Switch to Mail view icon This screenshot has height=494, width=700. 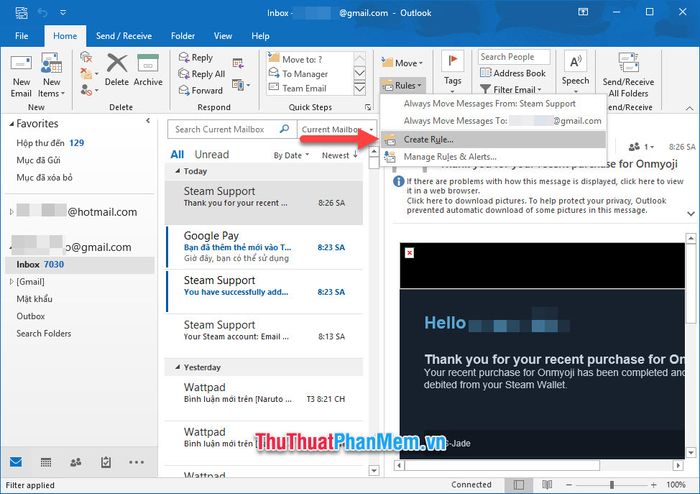[16, 462]
